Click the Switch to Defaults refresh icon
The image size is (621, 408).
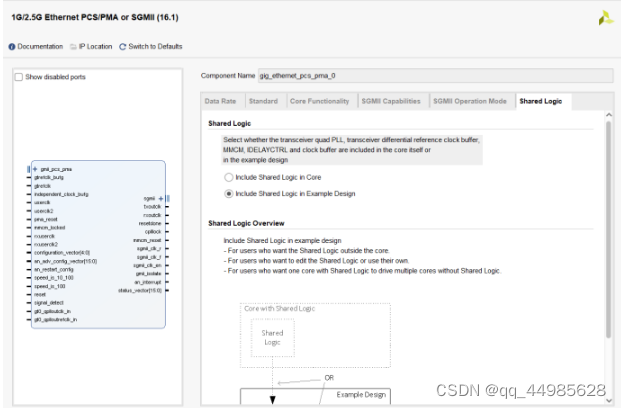123,47
